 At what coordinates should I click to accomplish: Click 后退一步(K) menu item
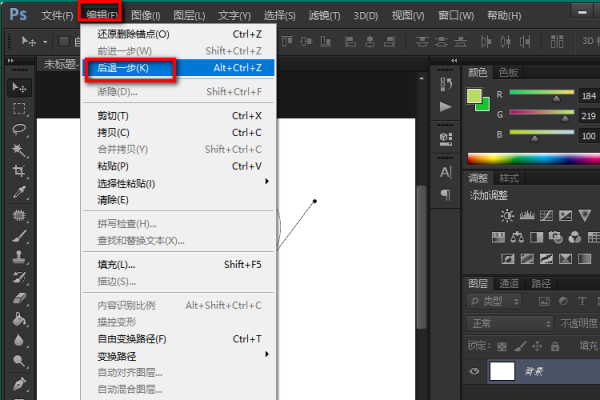pyautogui.click(x=179, y=68)
